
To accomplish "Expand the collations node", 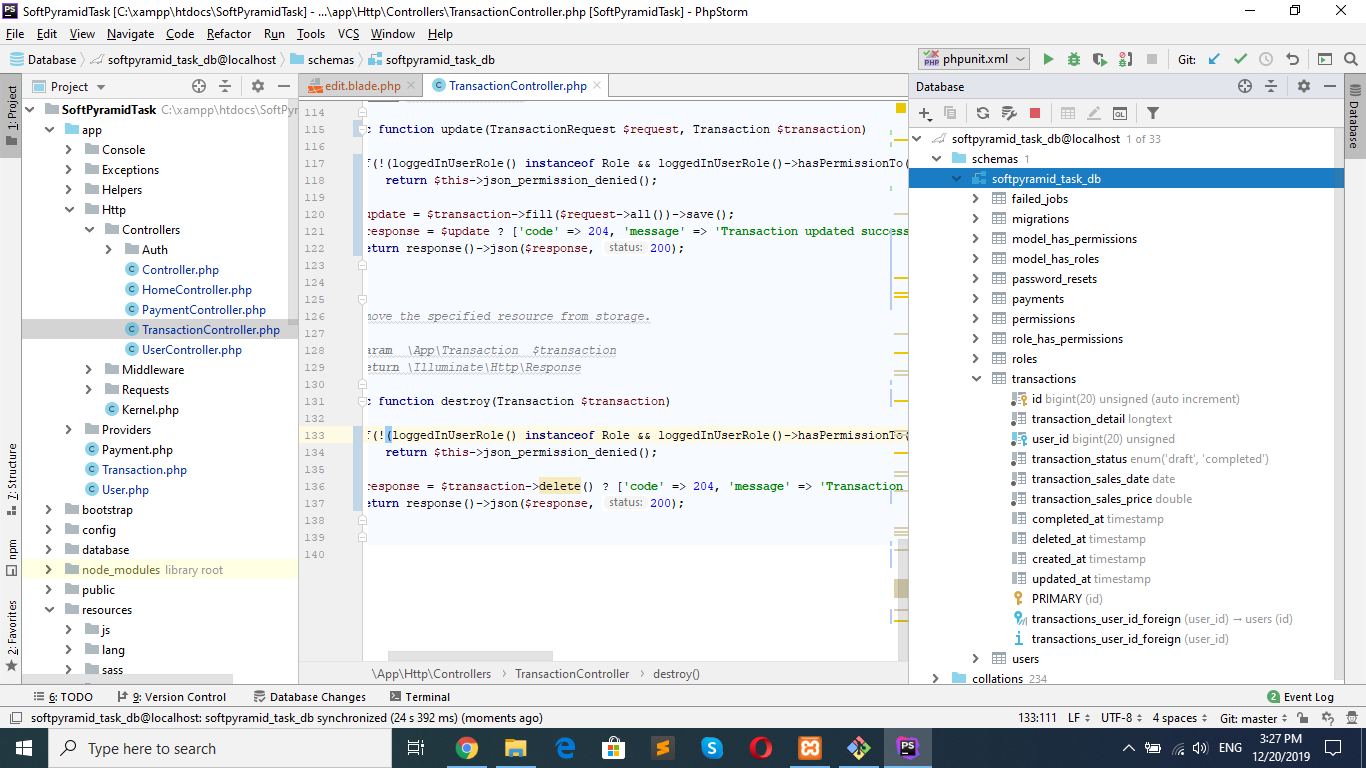I will [x=937, y=679].
